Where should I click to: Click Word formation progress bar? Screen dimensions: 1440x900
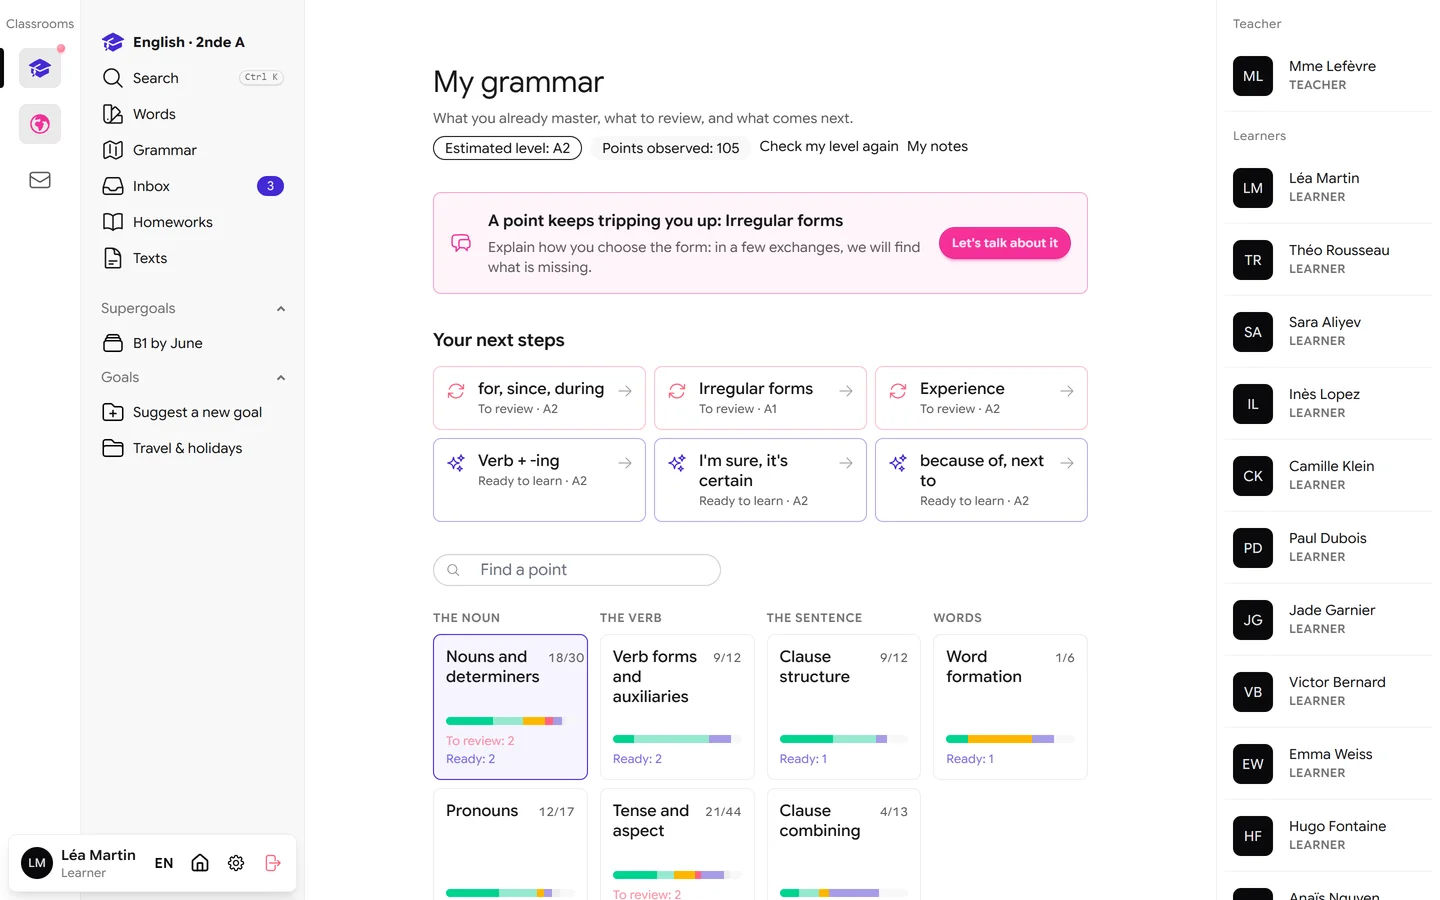[x=1010, y=739]
